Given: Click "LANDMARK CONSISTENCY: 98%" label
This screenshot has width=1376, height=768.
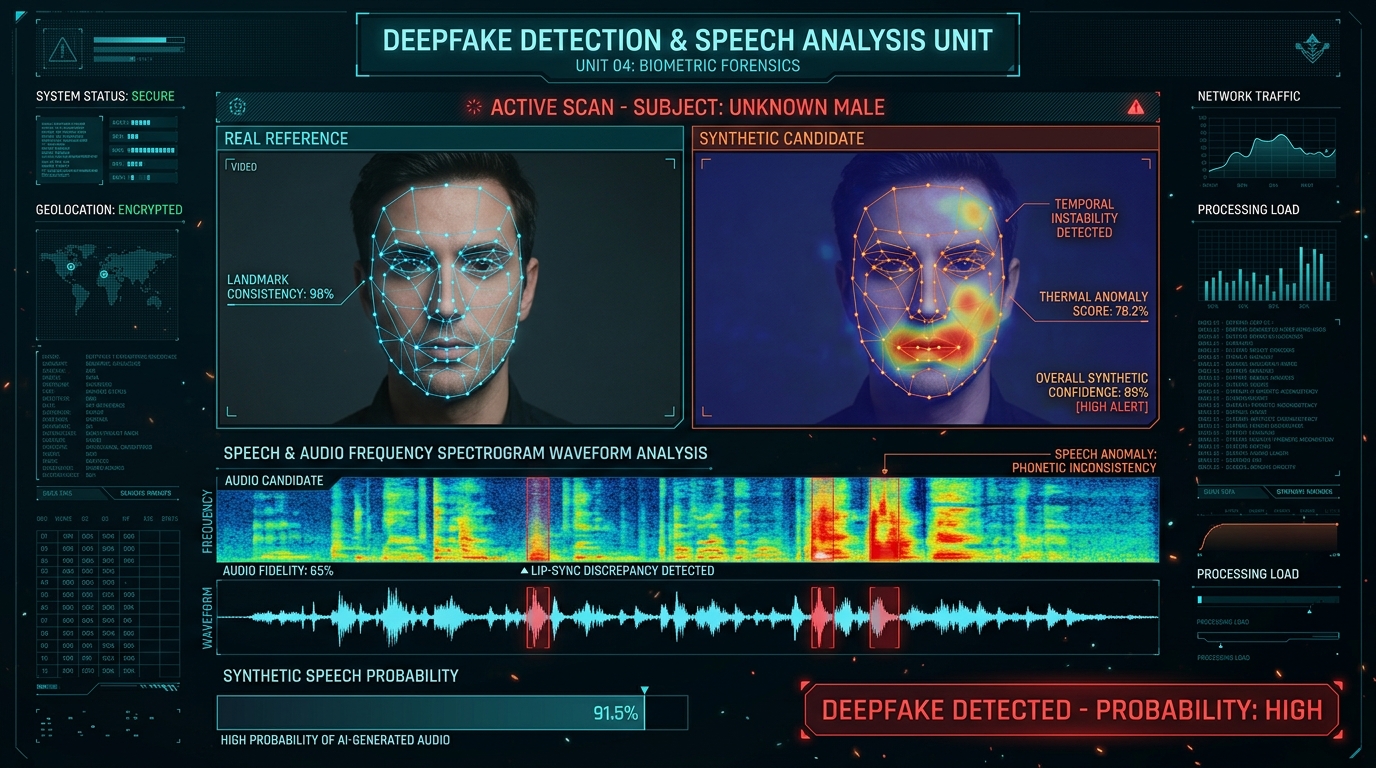Looking at the screenshot, I should tap(280, 287).
